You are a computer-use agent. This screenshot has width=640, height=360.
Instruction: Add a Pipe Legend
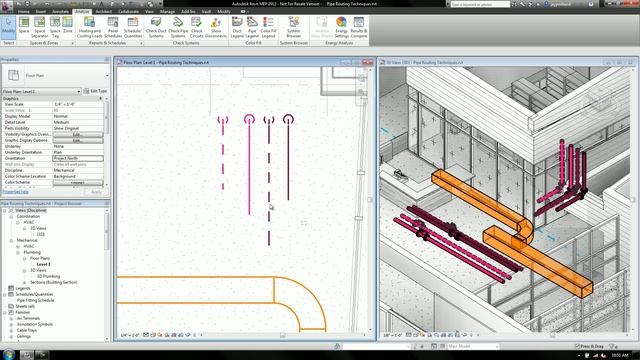click(x=252, y=27)
